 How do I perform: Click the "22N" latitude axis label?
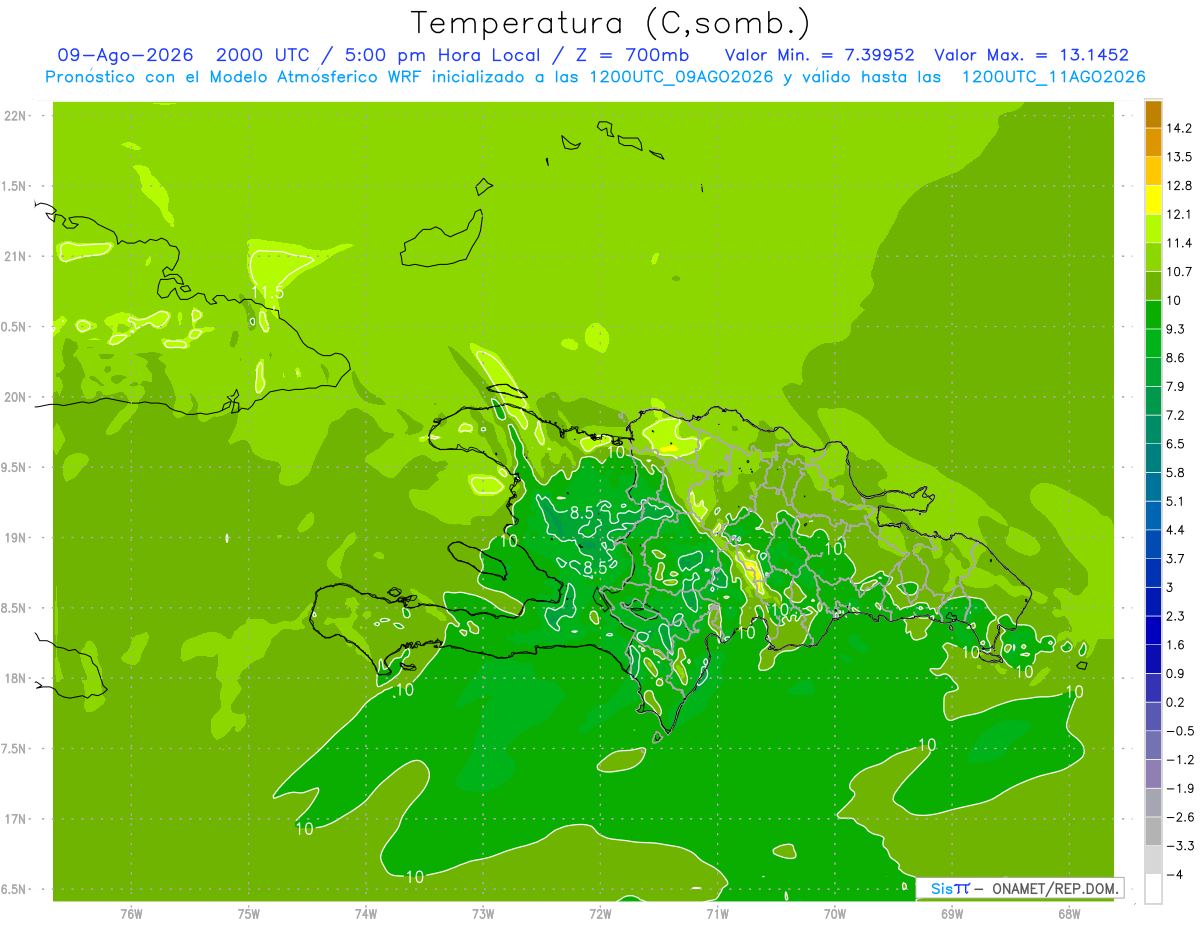pyautogui.click(x=15, y=116)
